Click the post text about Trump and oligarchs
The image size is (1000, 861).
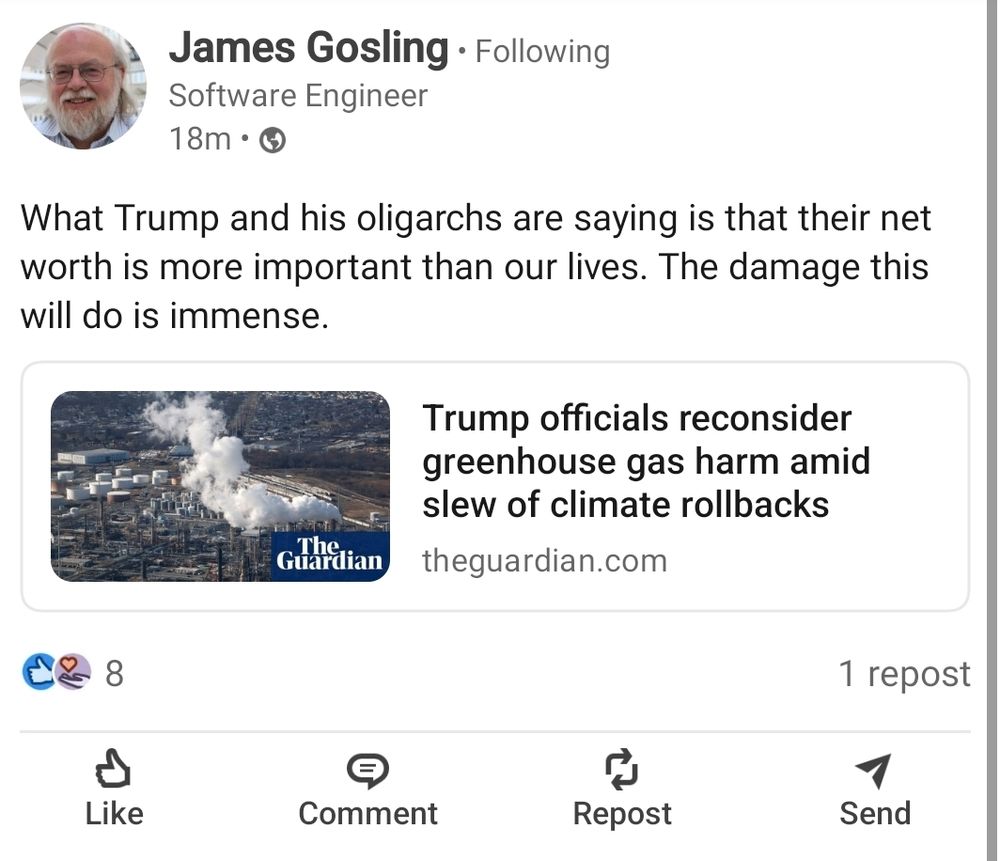click(475, 267)
